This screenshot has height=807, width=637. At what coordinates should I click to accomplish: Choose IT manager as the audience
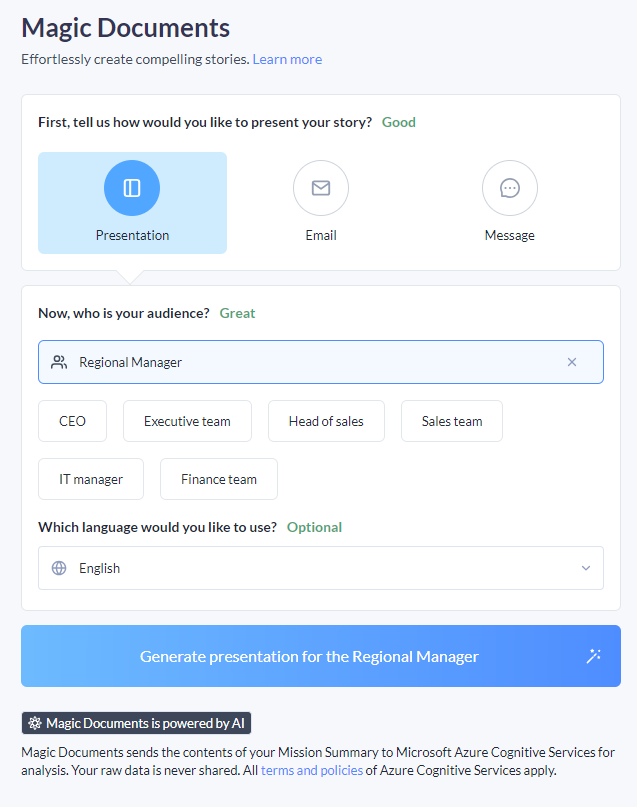click(x=91, y=479)
